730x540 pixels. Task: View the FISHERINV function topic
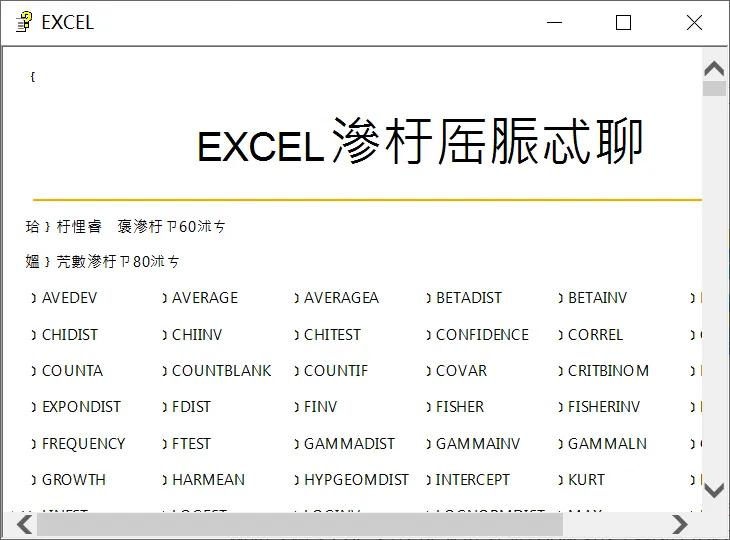tap(604, 407)
